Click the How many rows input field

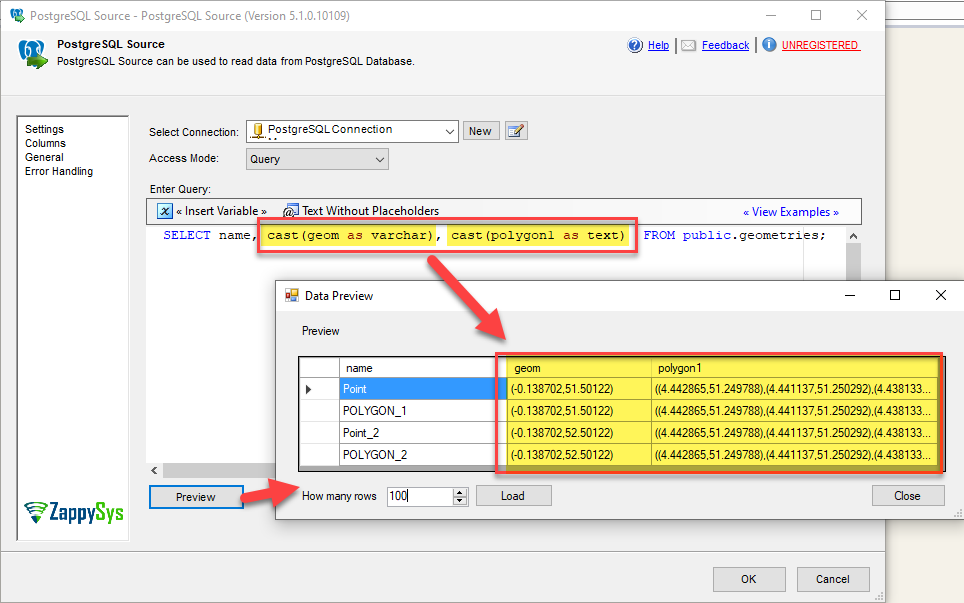pos(420,496)
